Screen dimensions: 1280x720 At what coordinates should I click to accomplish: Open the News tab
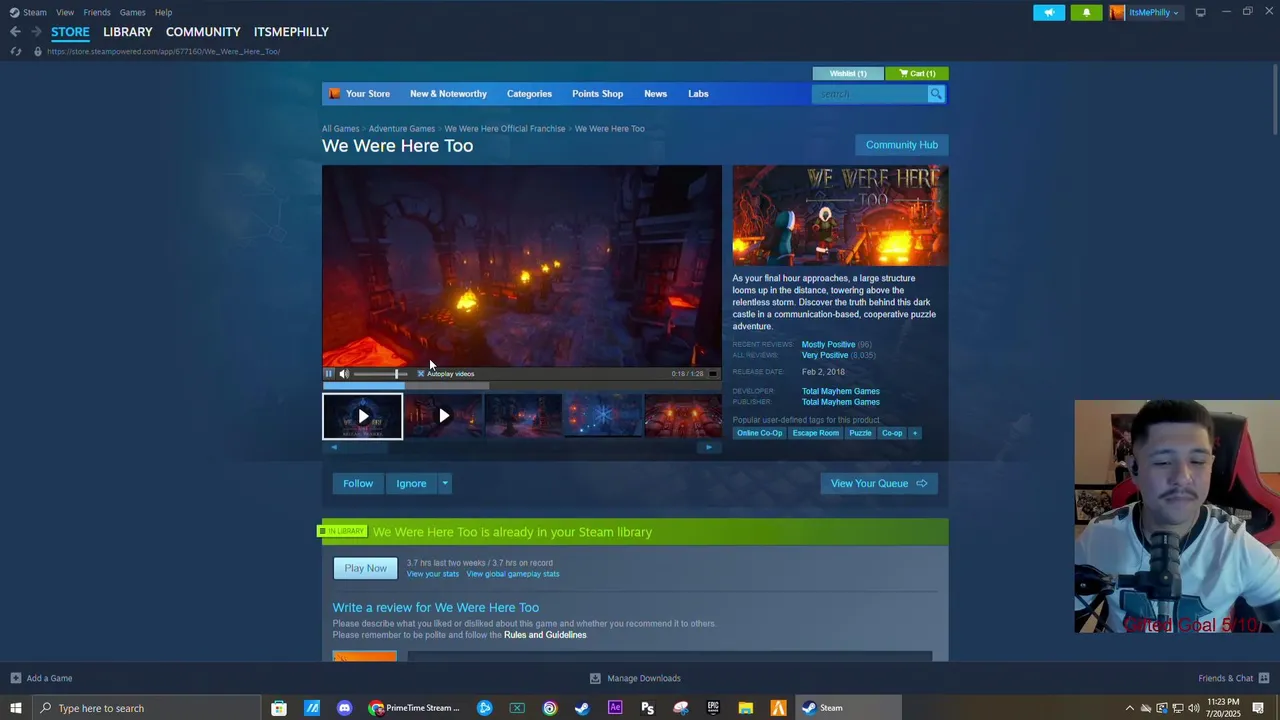click(x=655, y=94)
